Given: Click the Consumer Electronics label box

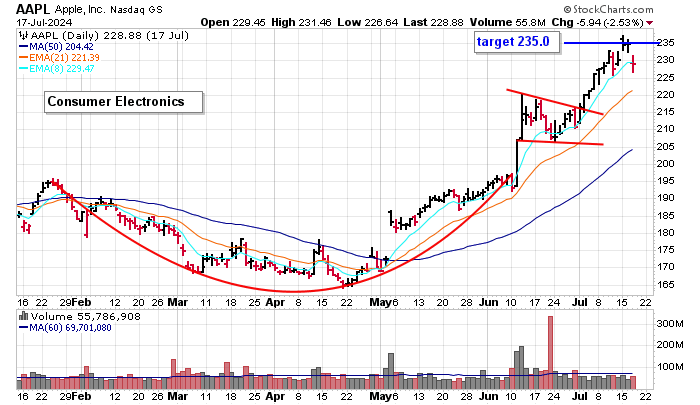Looking at the screenshot, I should pyautogui.click(x=124, y=102).
